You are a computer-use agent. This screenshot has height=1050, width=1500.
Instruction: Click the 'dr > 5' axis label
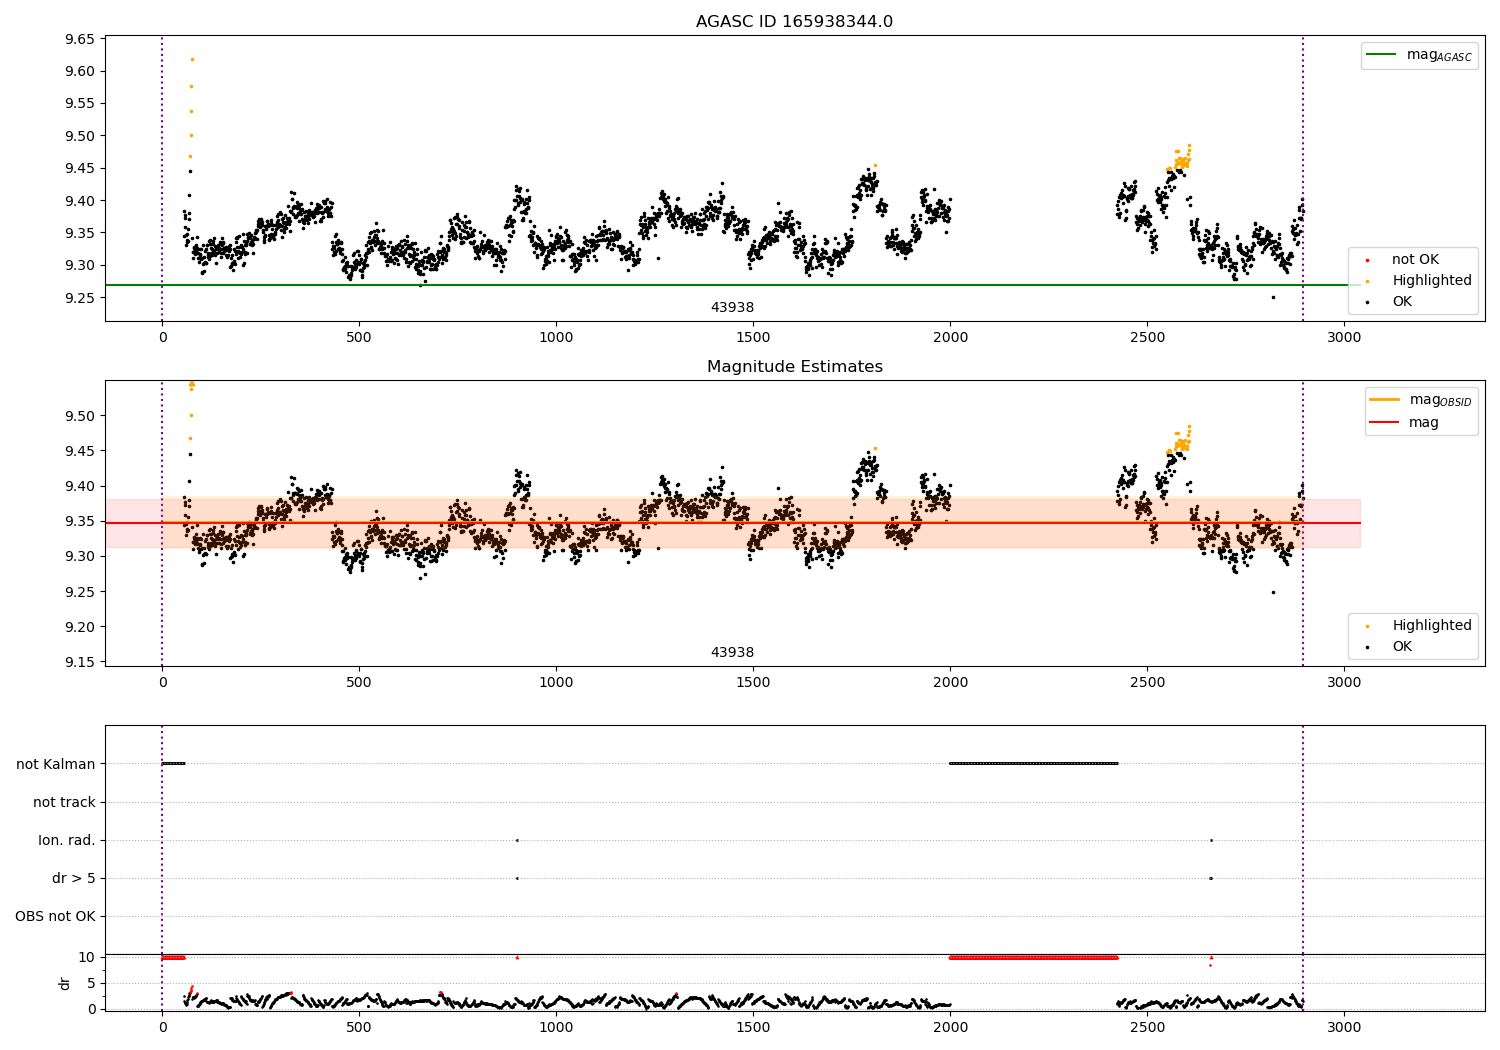pos(74,878)
